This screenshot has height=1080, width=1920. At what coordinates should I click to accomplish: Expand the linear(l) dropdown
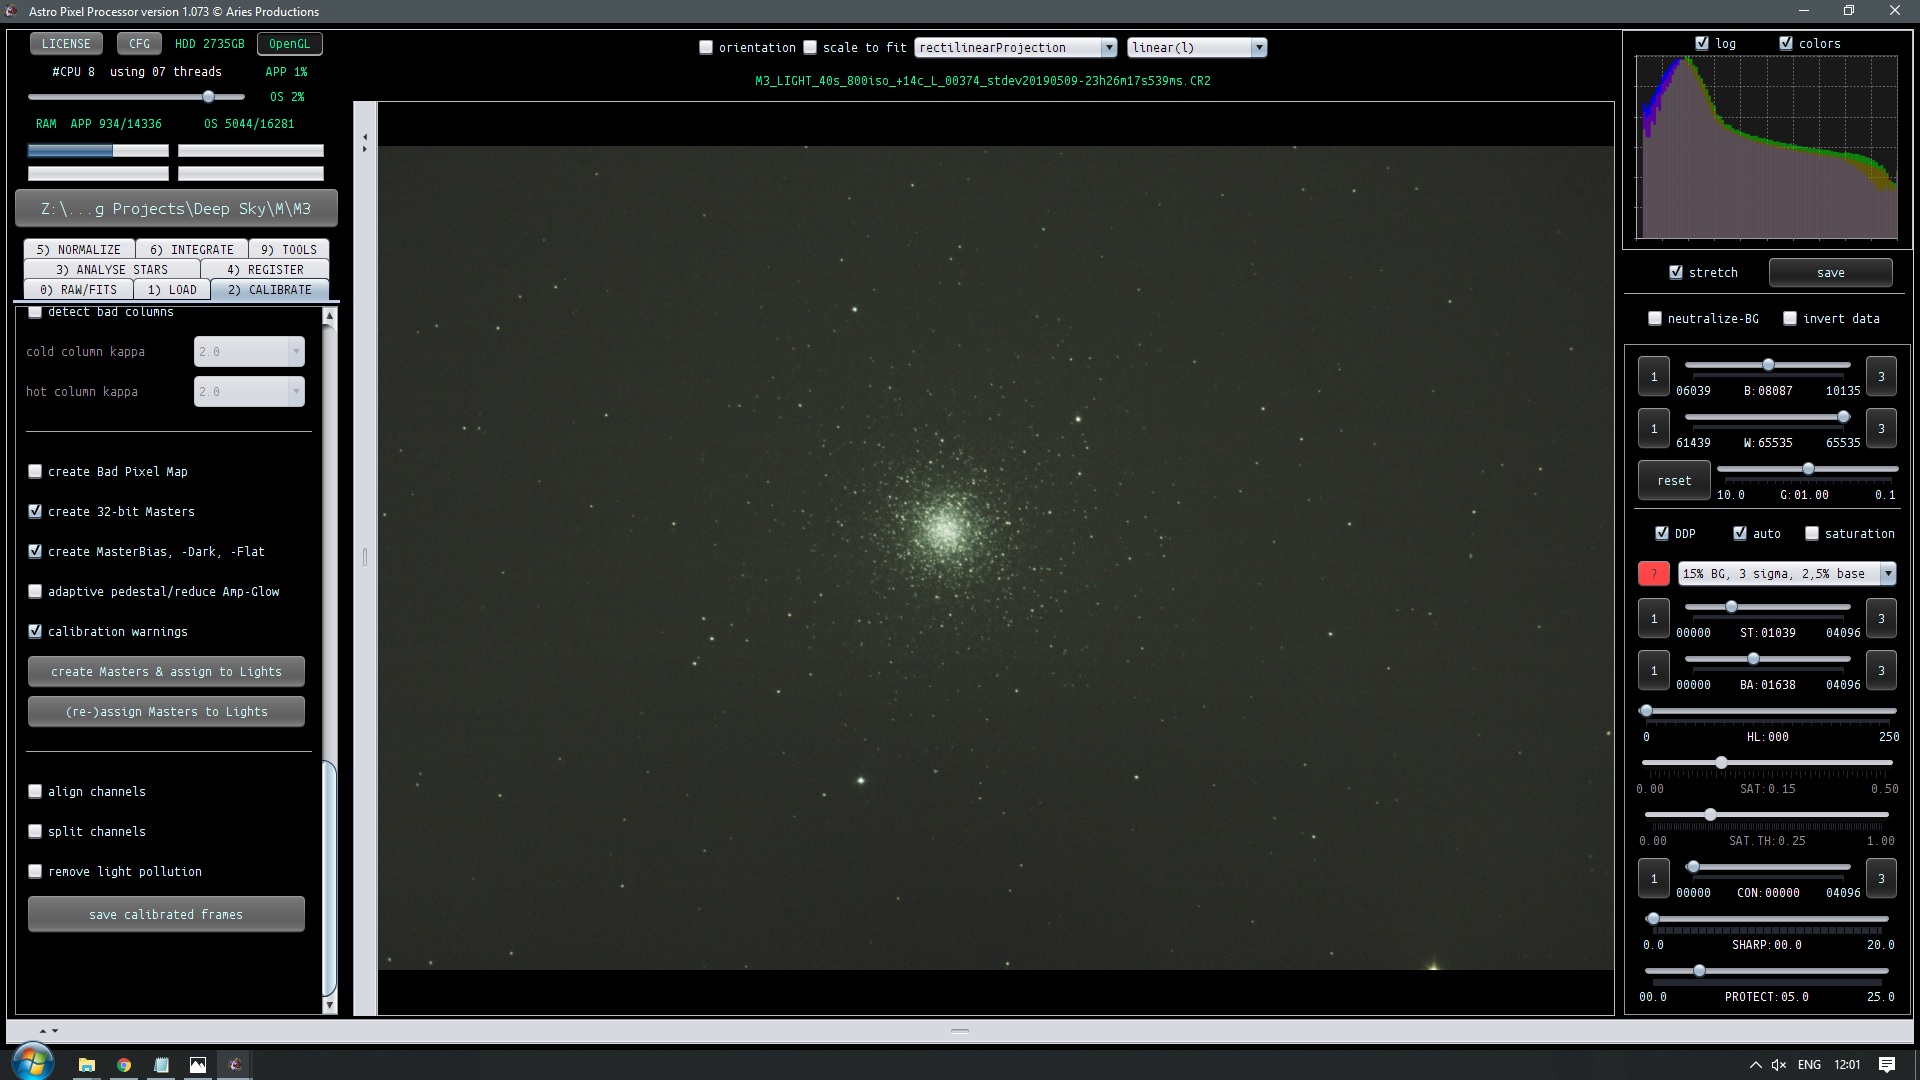point(1197,47)
